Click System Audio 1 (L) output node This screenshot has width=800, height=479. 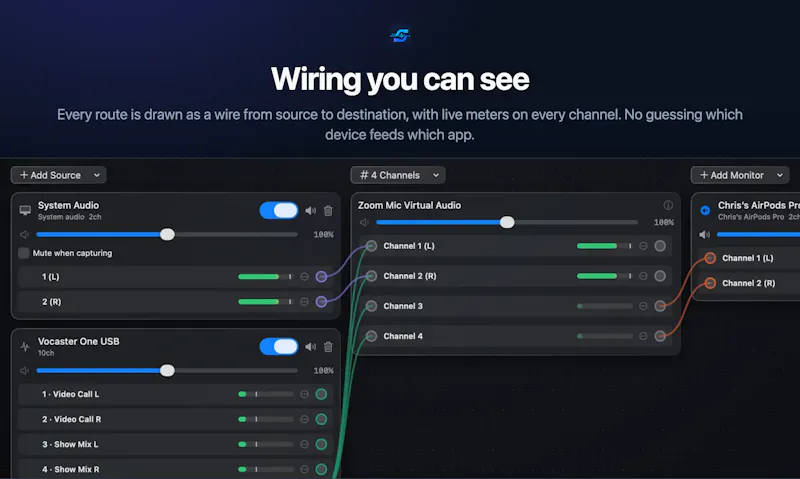click(321, 276)
